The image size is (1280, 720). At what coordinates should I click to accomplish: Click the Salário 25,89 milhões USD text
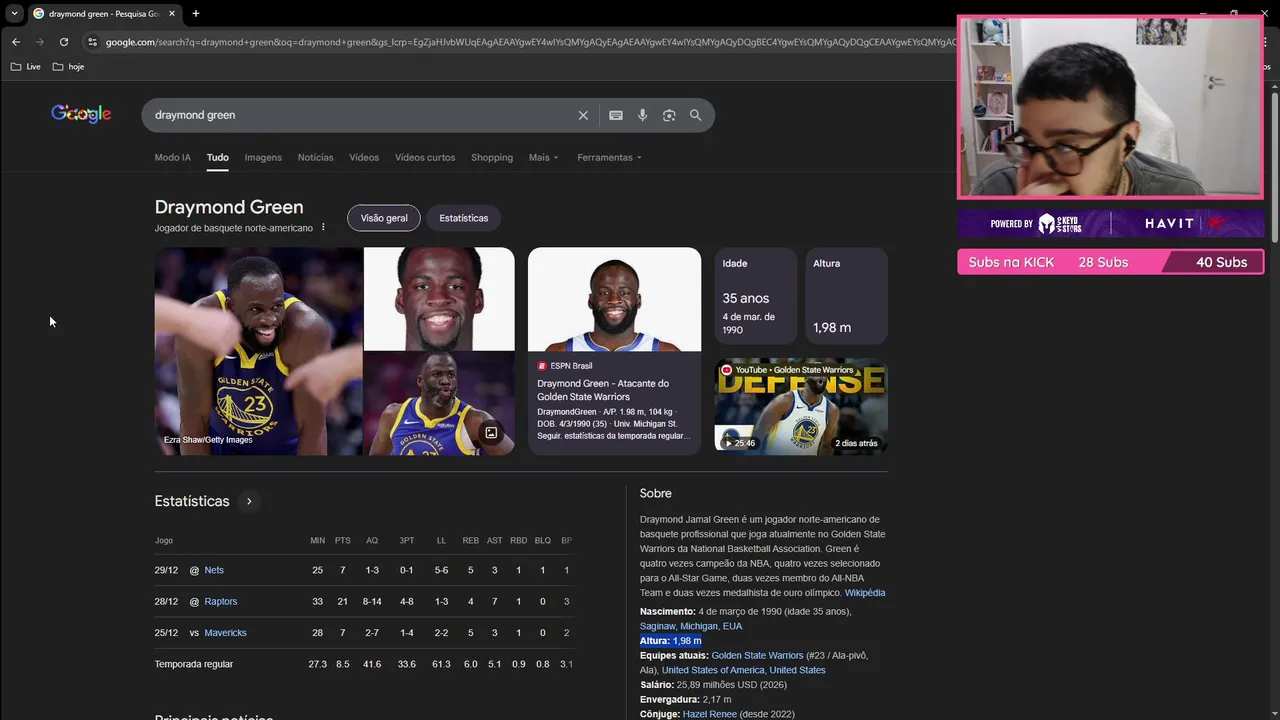(713, 685)
